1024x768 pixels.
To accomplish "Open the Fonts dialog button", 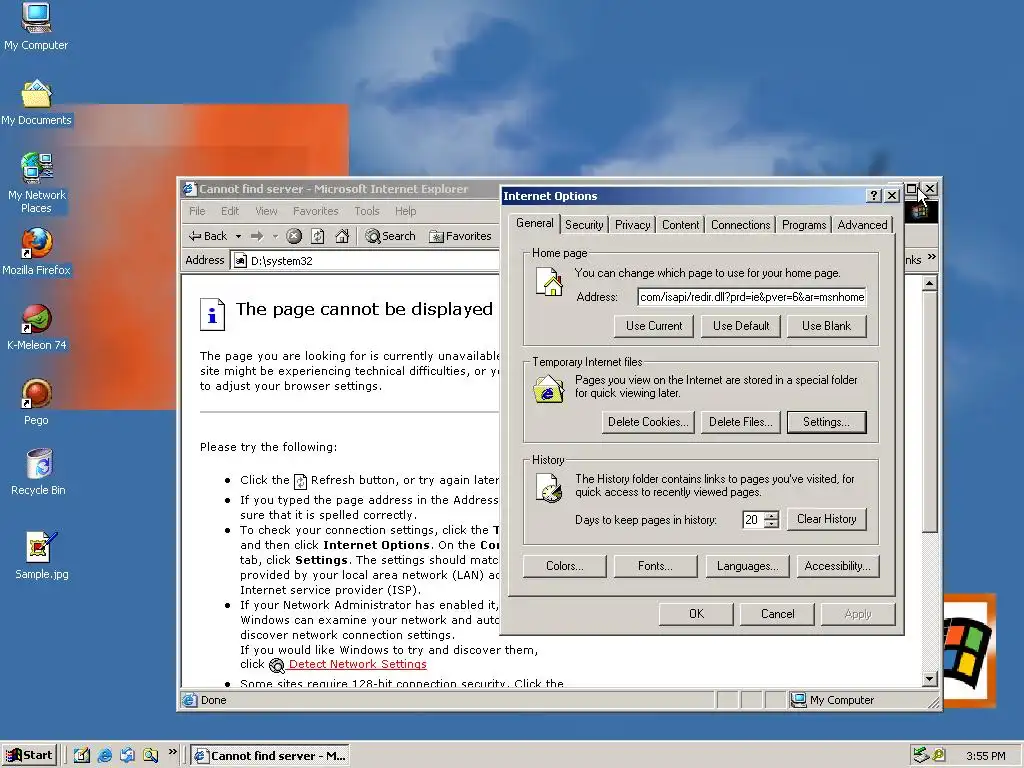I will (655, 566).
